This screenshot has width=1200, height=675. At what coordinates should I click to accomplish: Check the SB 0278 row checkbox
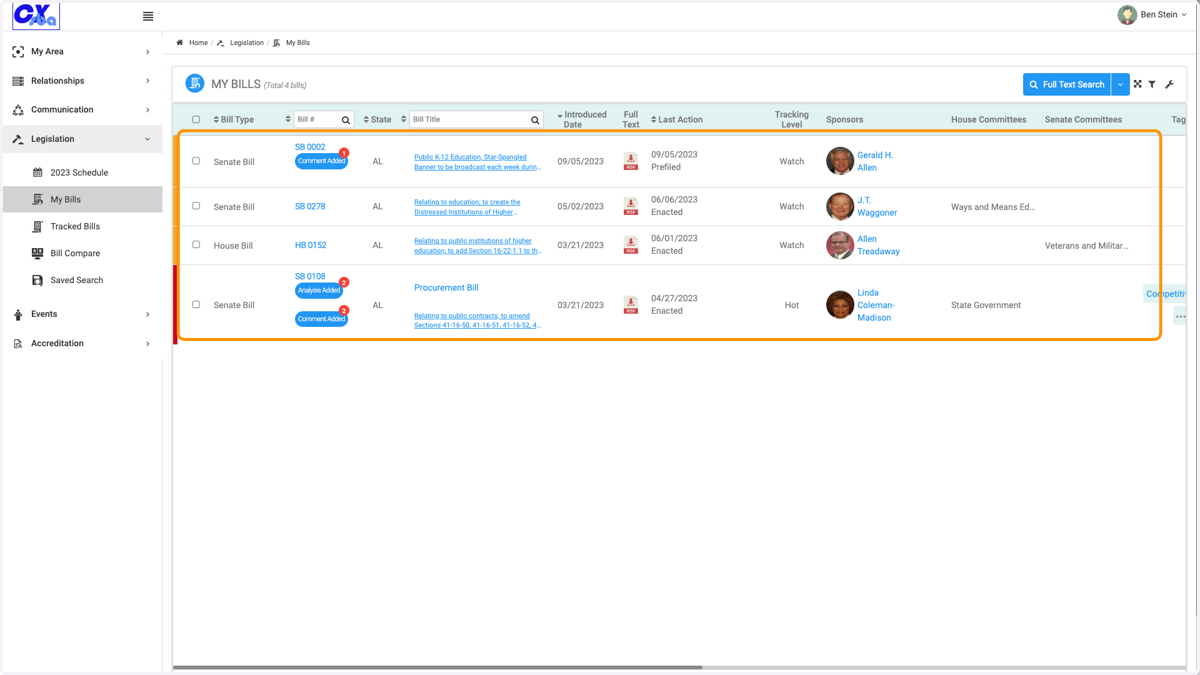(196, 206)
